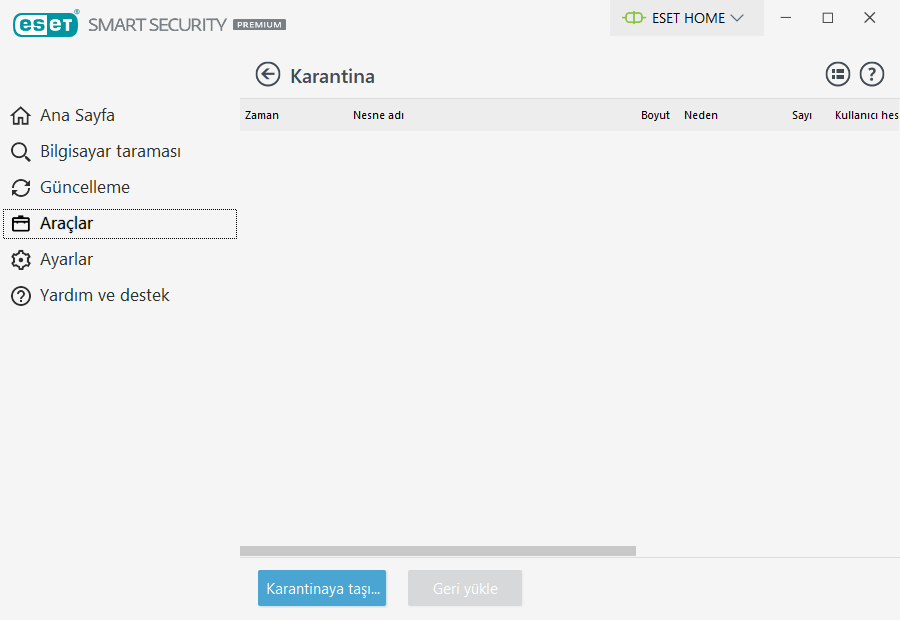Click the Güncelleme refresh arrows icon
Image resolution: width=900 pixels, height=620 pixels.
[x=20, y=188]
